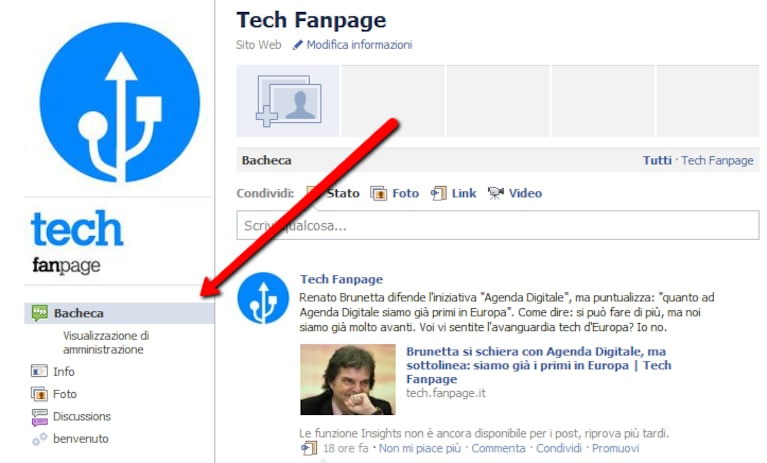Click the Brunetta article photo thumbnail

click(x=348, y=379)
